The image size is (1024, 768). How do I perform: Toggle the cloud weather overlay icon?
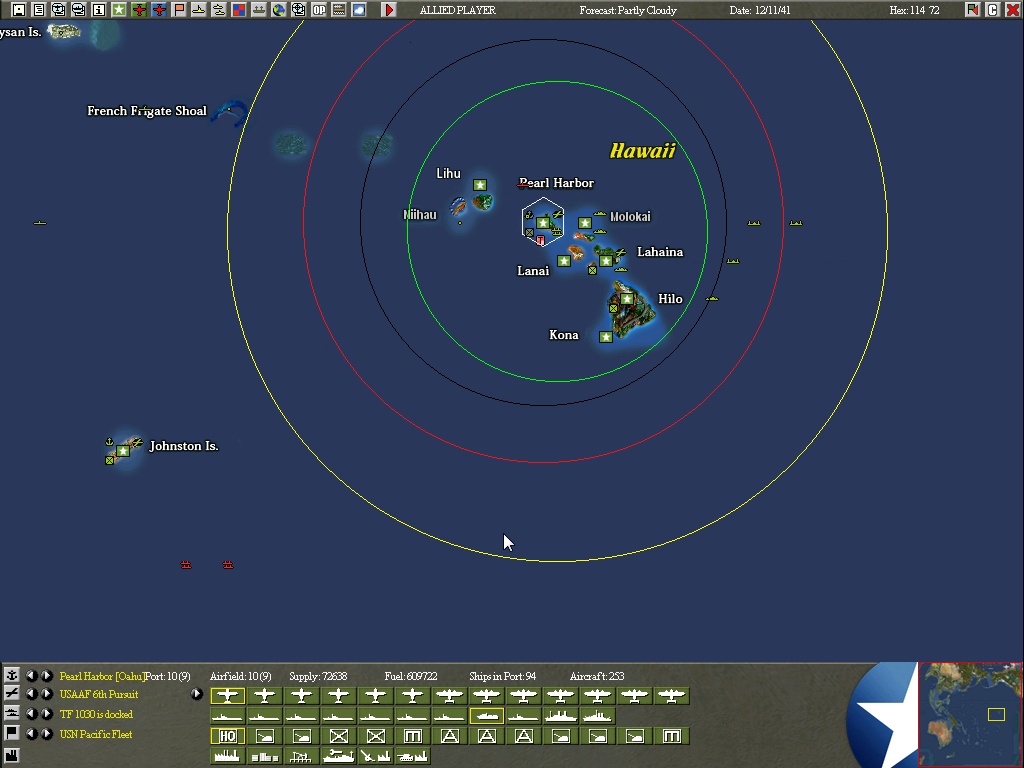click(x=359, y=10)
